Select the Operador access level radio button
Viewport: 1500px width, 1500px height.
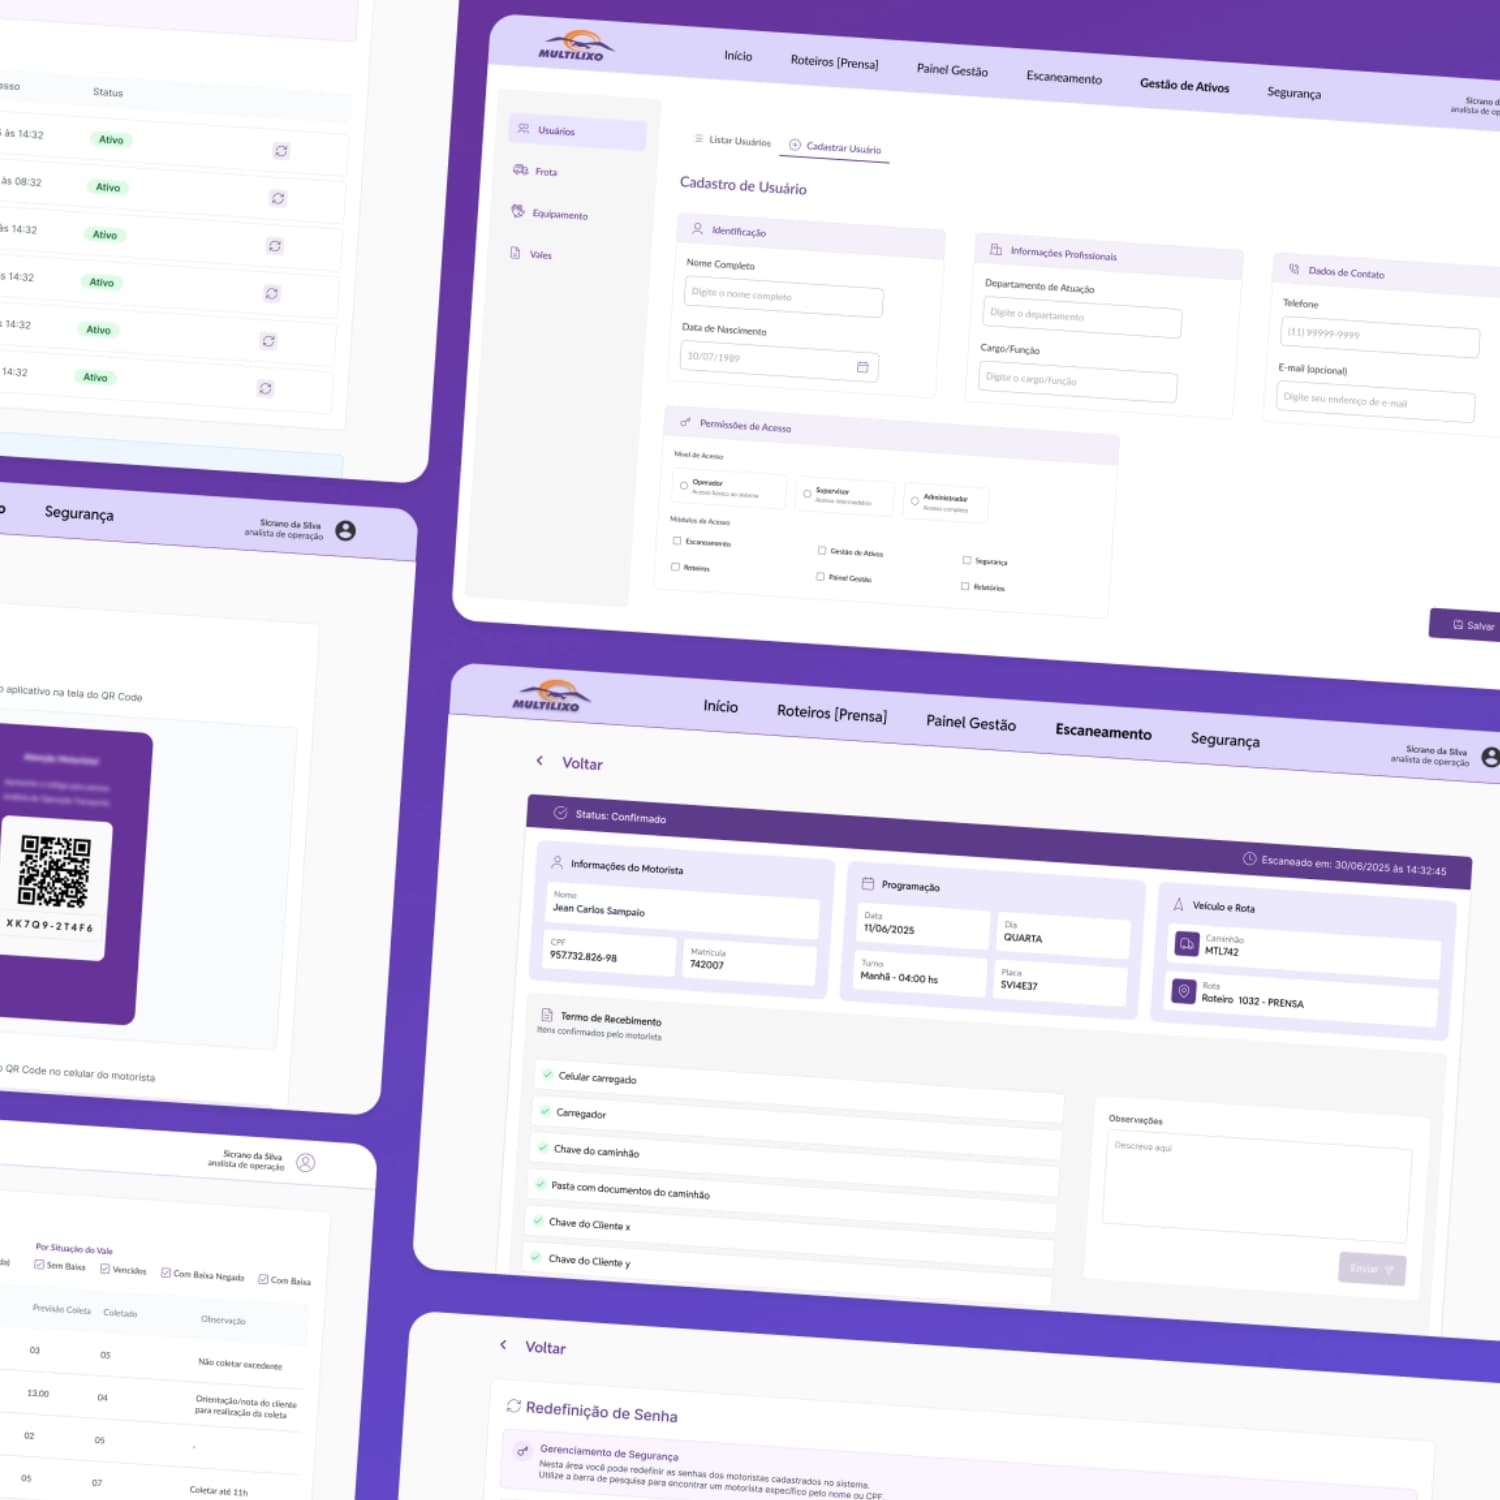[x=684, y=486]
